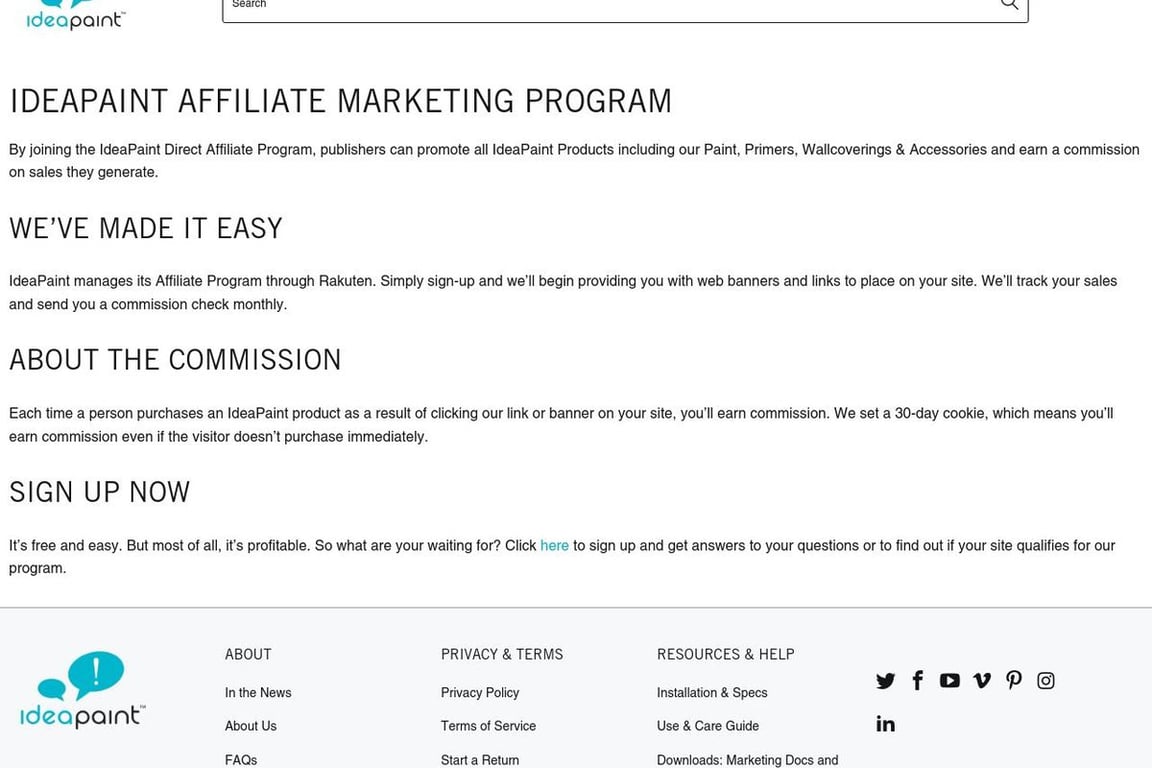Screen dimensions: 1152x768
Task: Go to About Us page
Action: [x=251, y=726]
